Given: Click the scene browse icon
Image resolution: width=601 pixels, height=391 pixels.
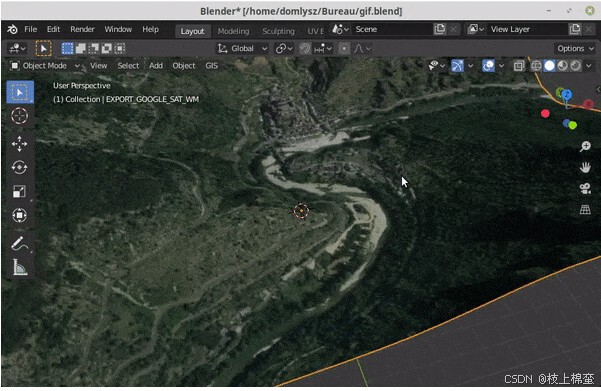Looking at the screenshot, I should [x=340, y=29].
